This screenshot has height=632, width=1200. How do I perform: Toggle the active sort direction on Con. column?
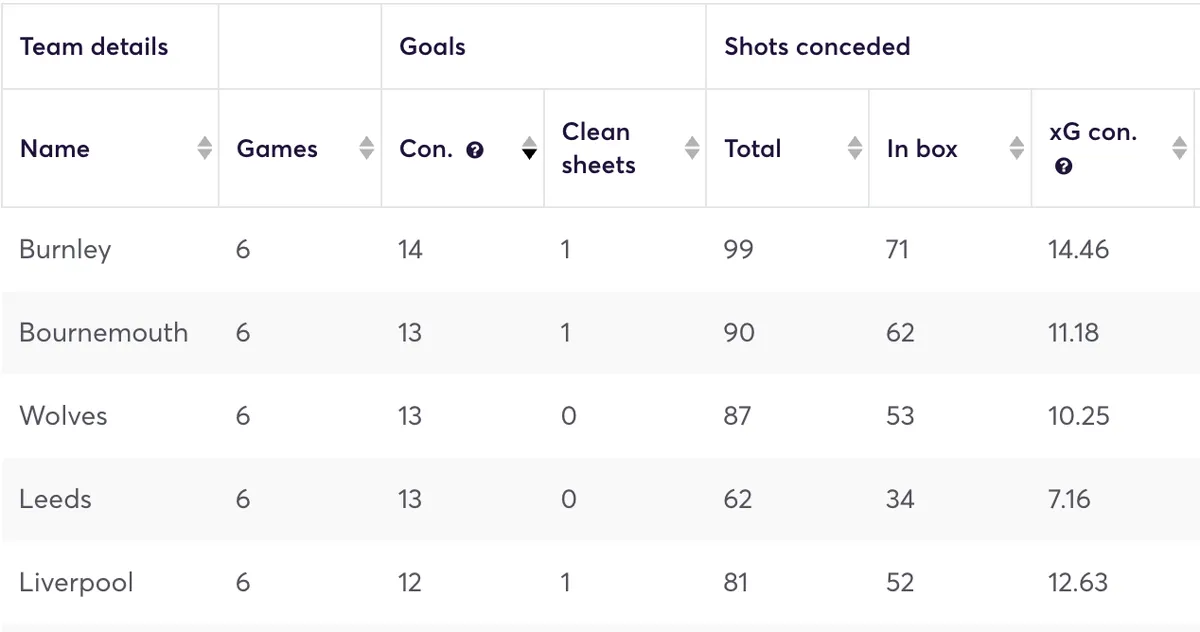tap(529, 148)
